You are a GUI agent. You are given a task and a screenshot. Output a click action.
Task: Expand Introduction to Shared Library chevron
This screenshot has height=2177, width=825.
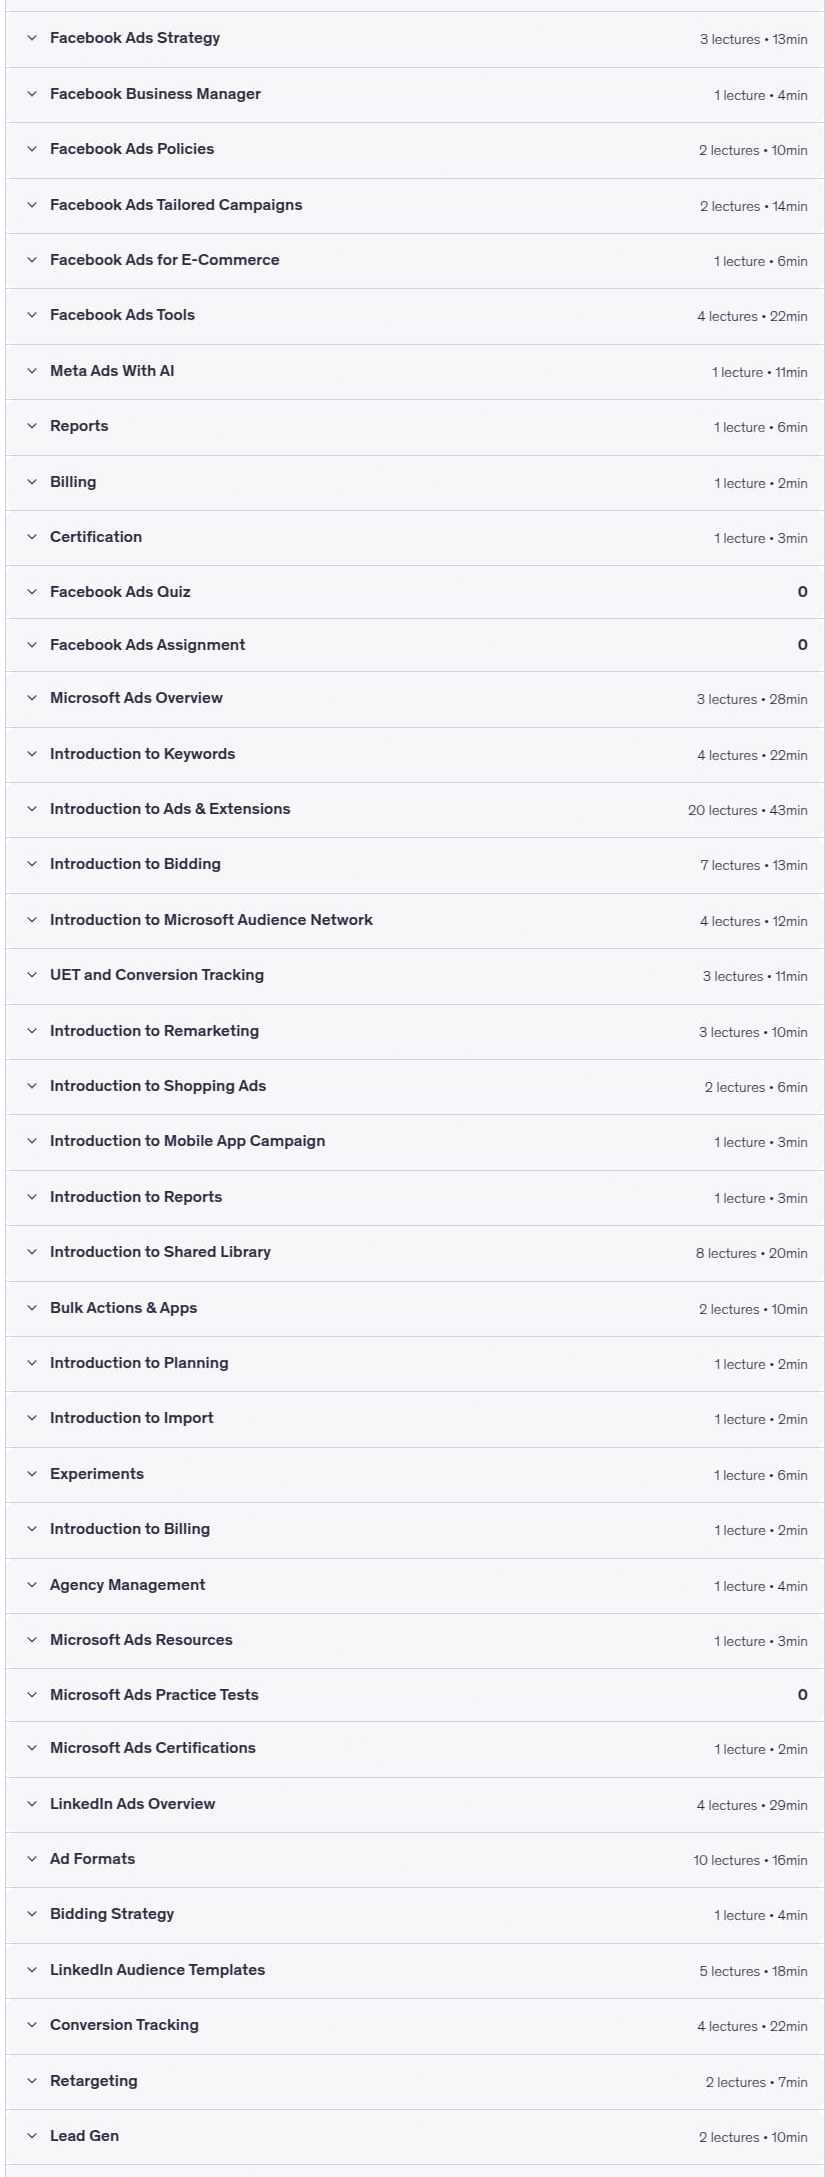[x=32, y=1252]
